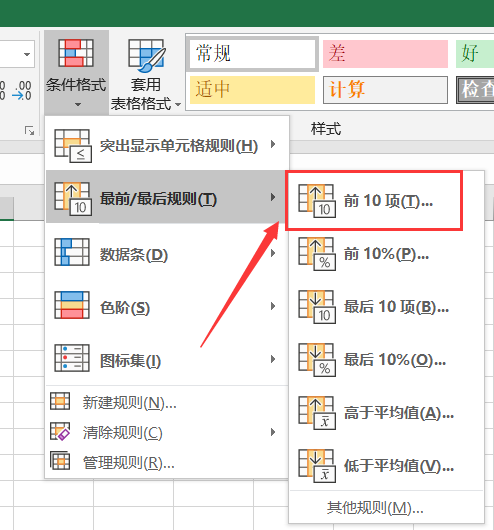Expand the 图标集 submenu arrow

[273, 359]
